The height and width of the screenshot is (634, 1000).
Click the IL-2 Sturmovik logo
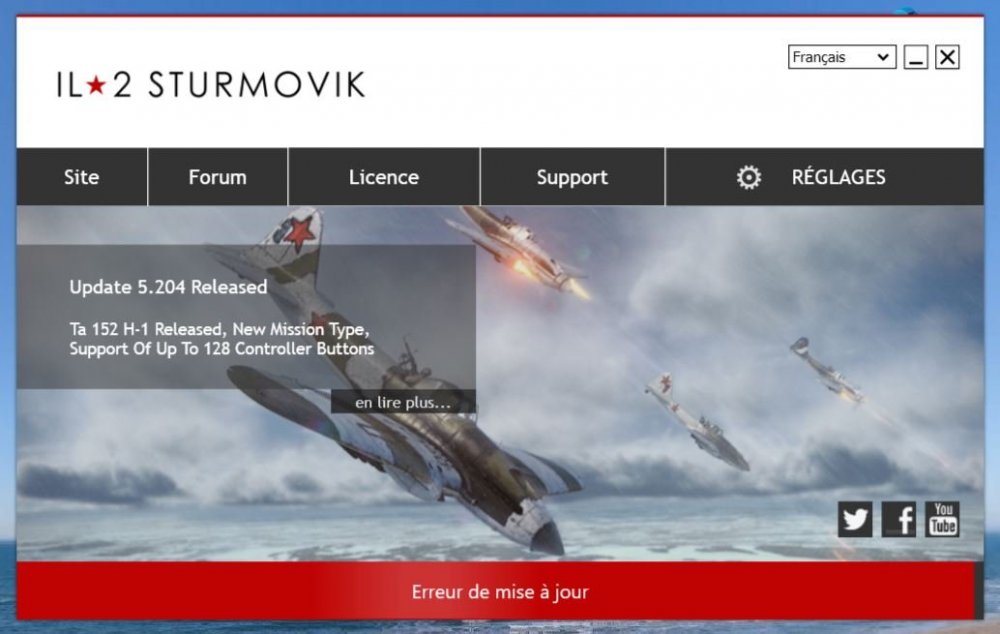(210, 84)
